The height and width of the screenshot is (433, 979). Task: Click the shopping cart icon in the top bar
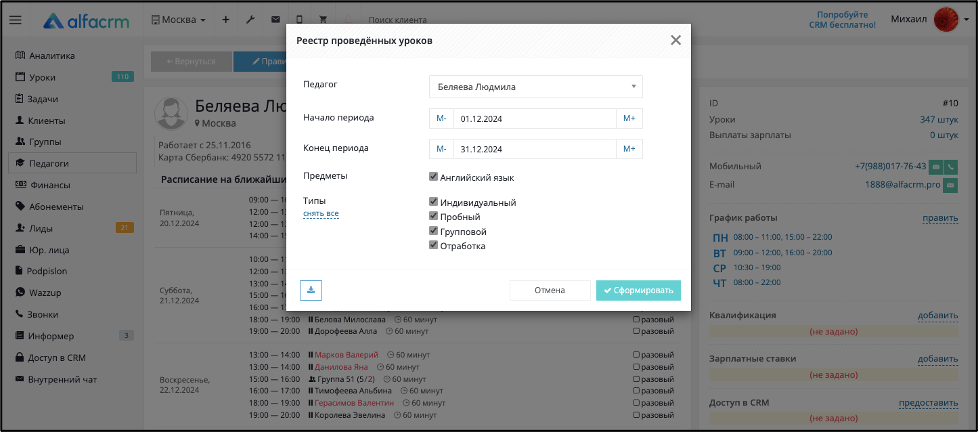click(323, 20)
